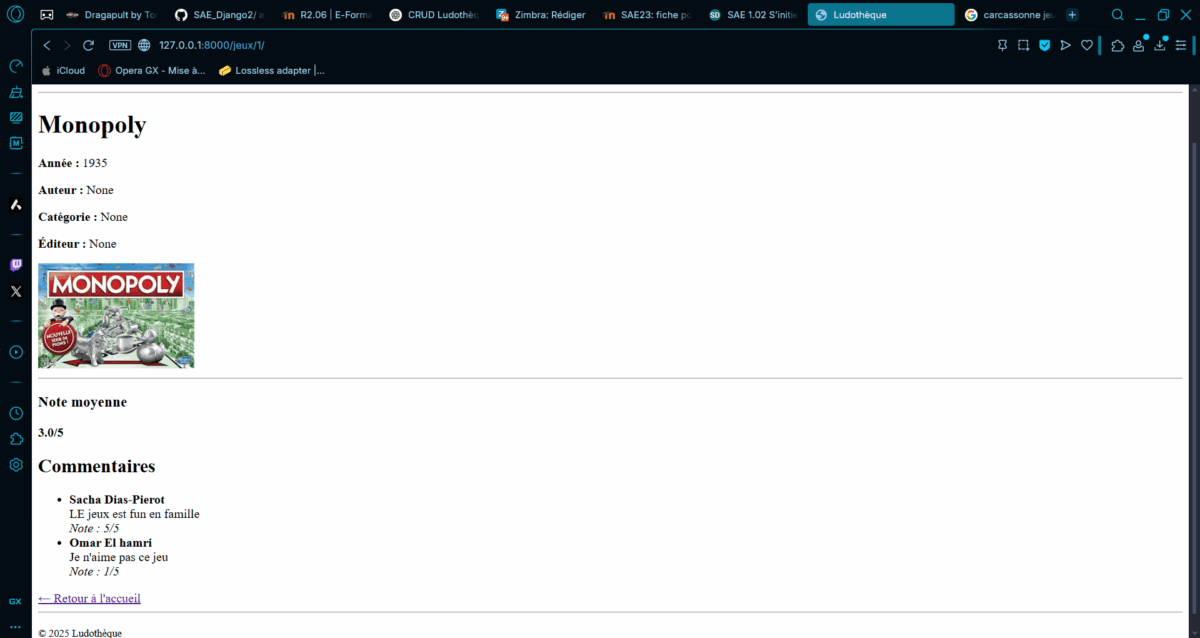1200x638 pixels.
Task: Click the © 2025 Ludothèque footer text
Action: point(80,632)
